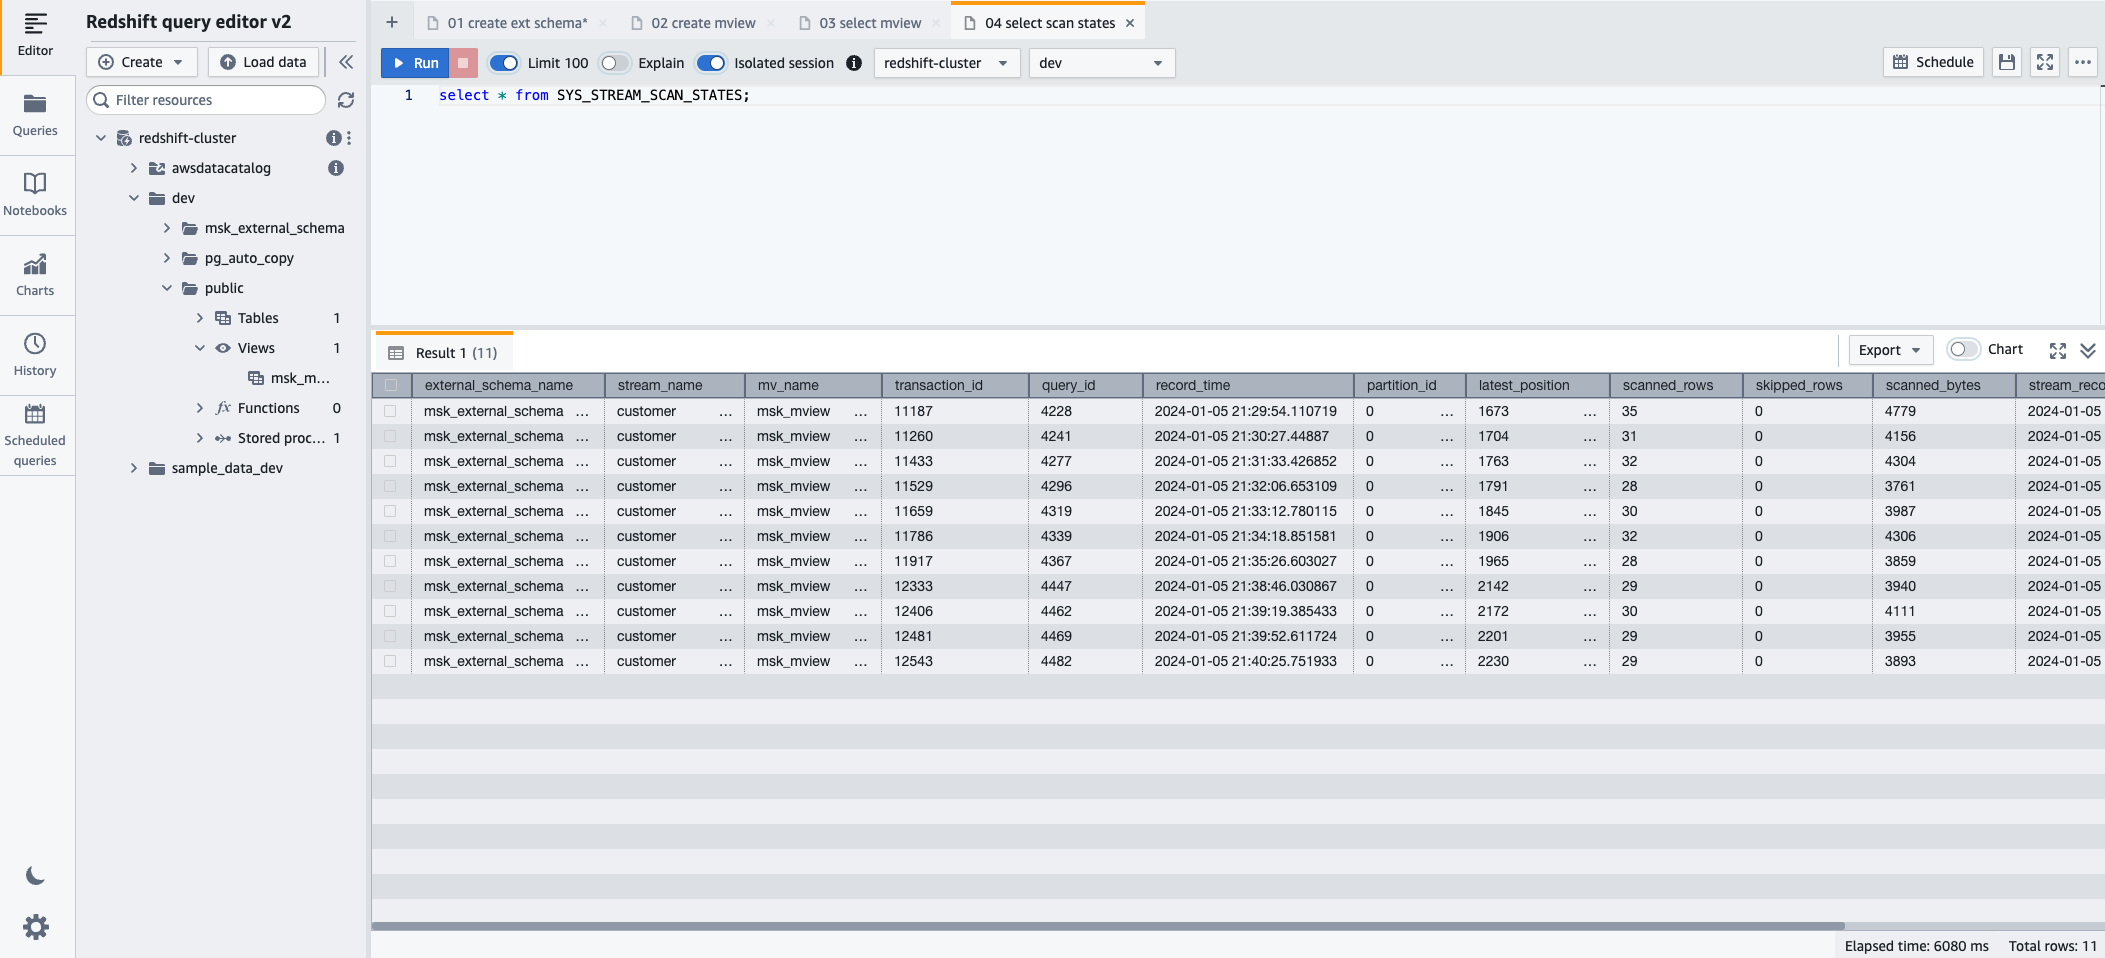2105x958 pixels.
Task: Open the redshift-cluster selector dropdown
Action: coord(944,62)
